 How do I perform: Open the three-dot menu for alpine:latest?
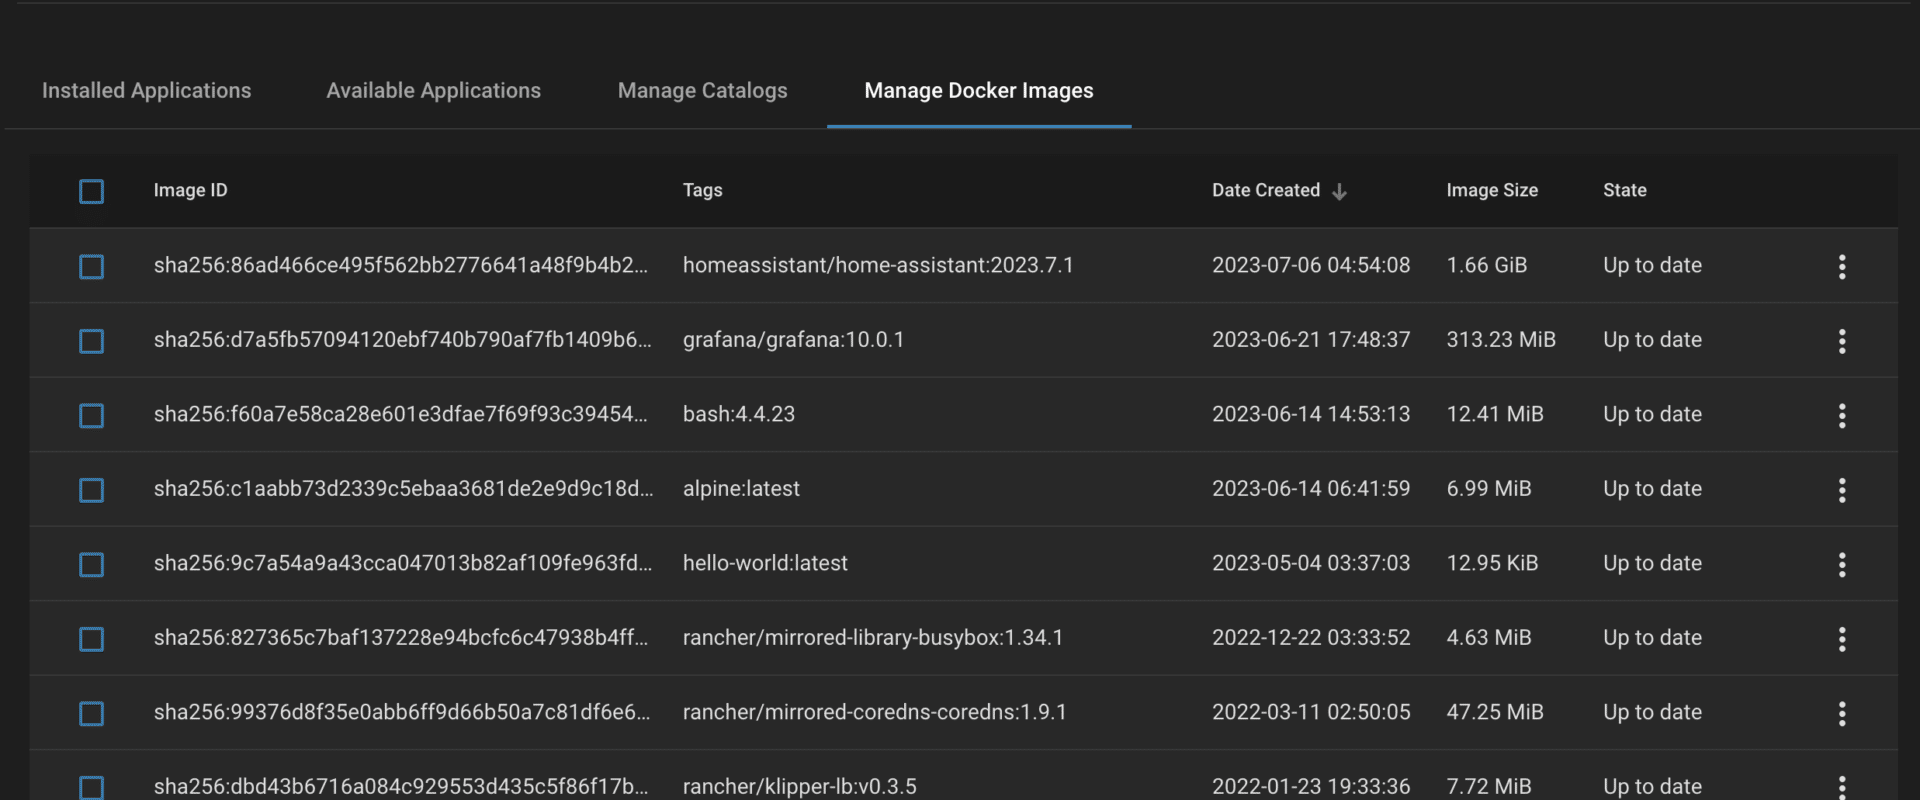point(1842,490)
